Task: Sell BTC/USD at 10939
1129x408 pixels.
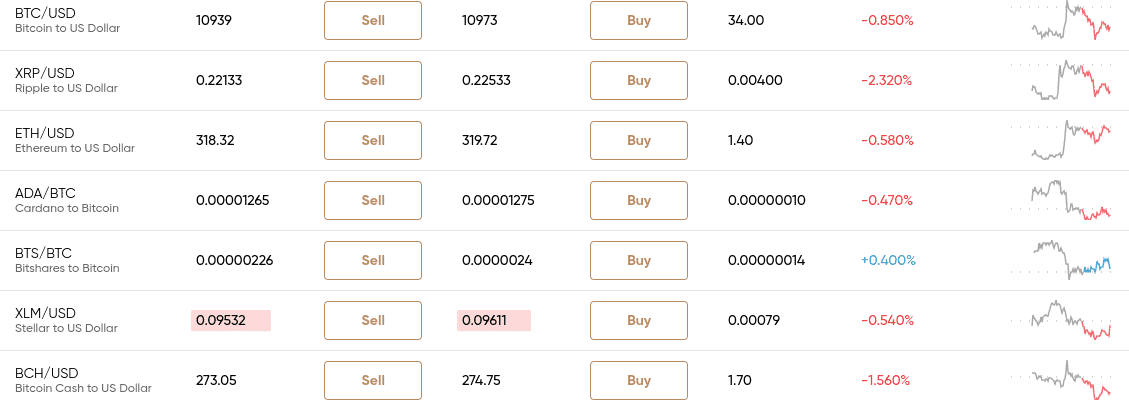Action: click(x=373, y=20)
